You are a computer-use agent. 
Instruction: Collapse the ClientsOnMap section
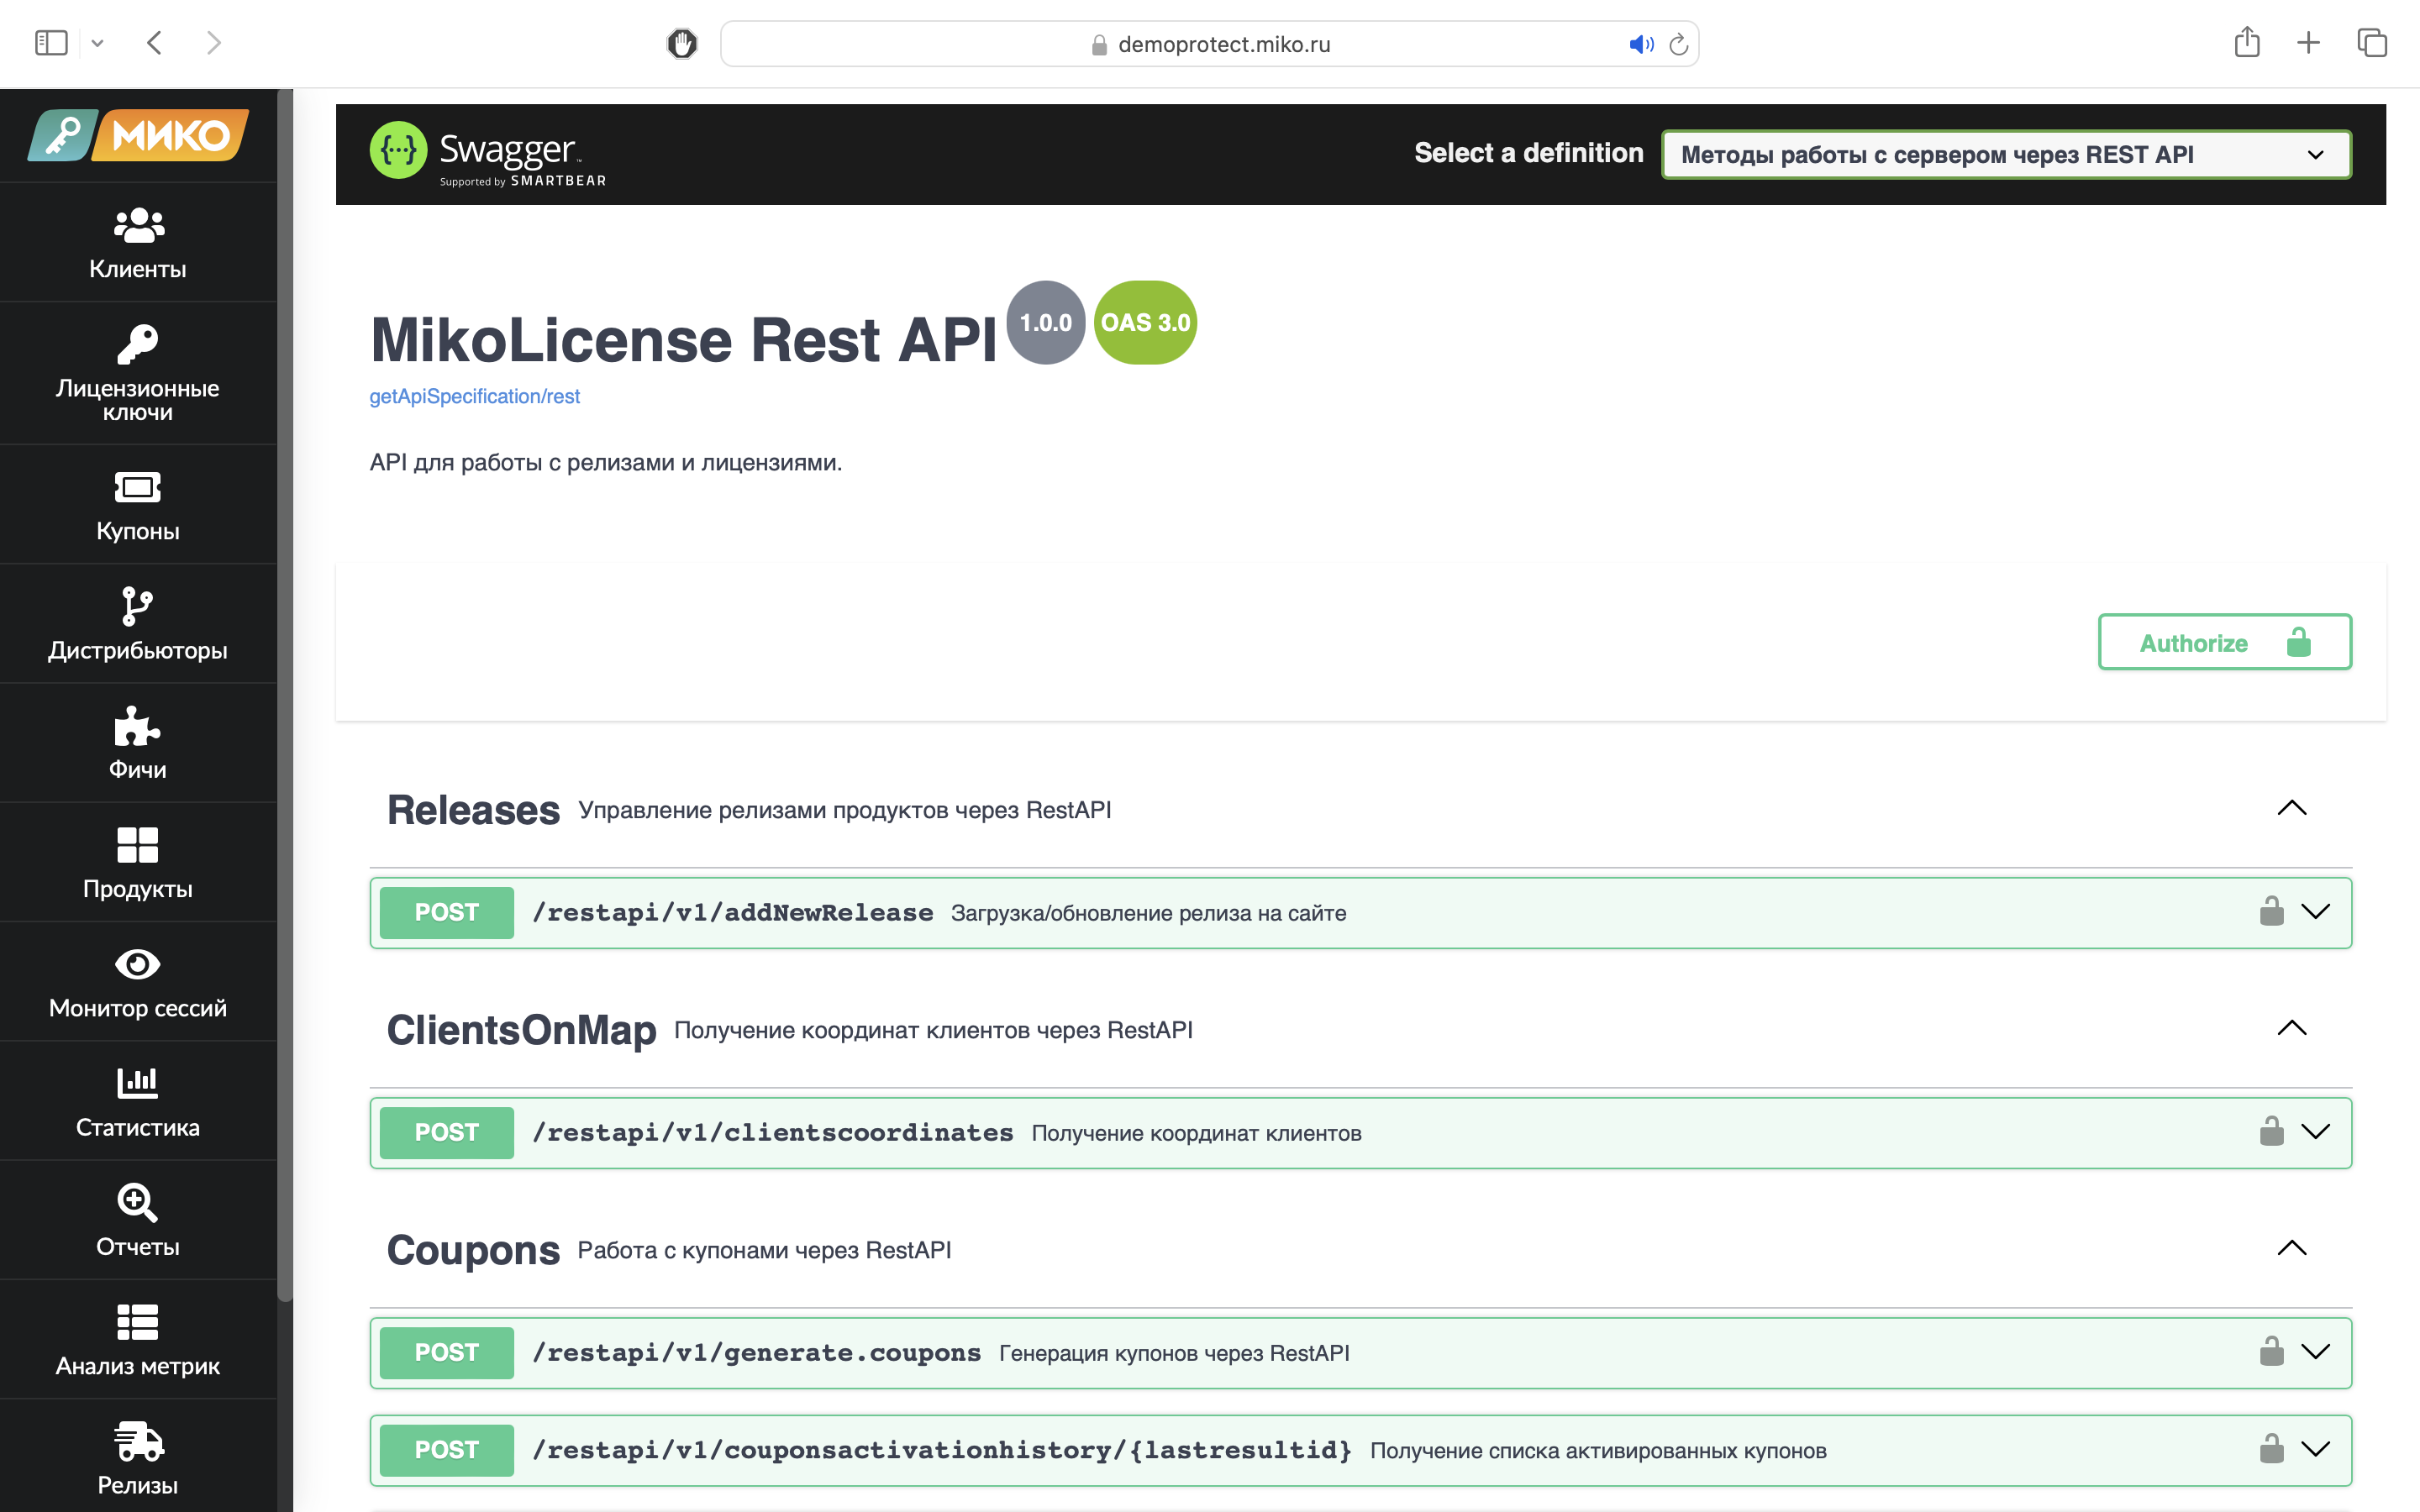[x=2291, y=1028]
